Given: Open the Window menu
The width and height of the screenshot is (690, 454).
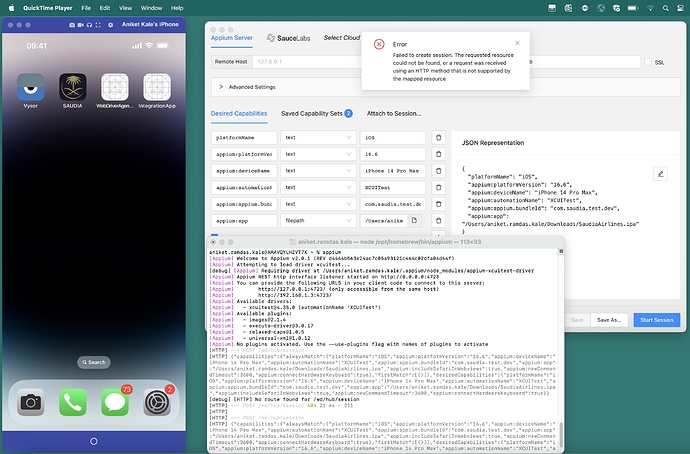Looking at the screenshot, I should point(151,8).
